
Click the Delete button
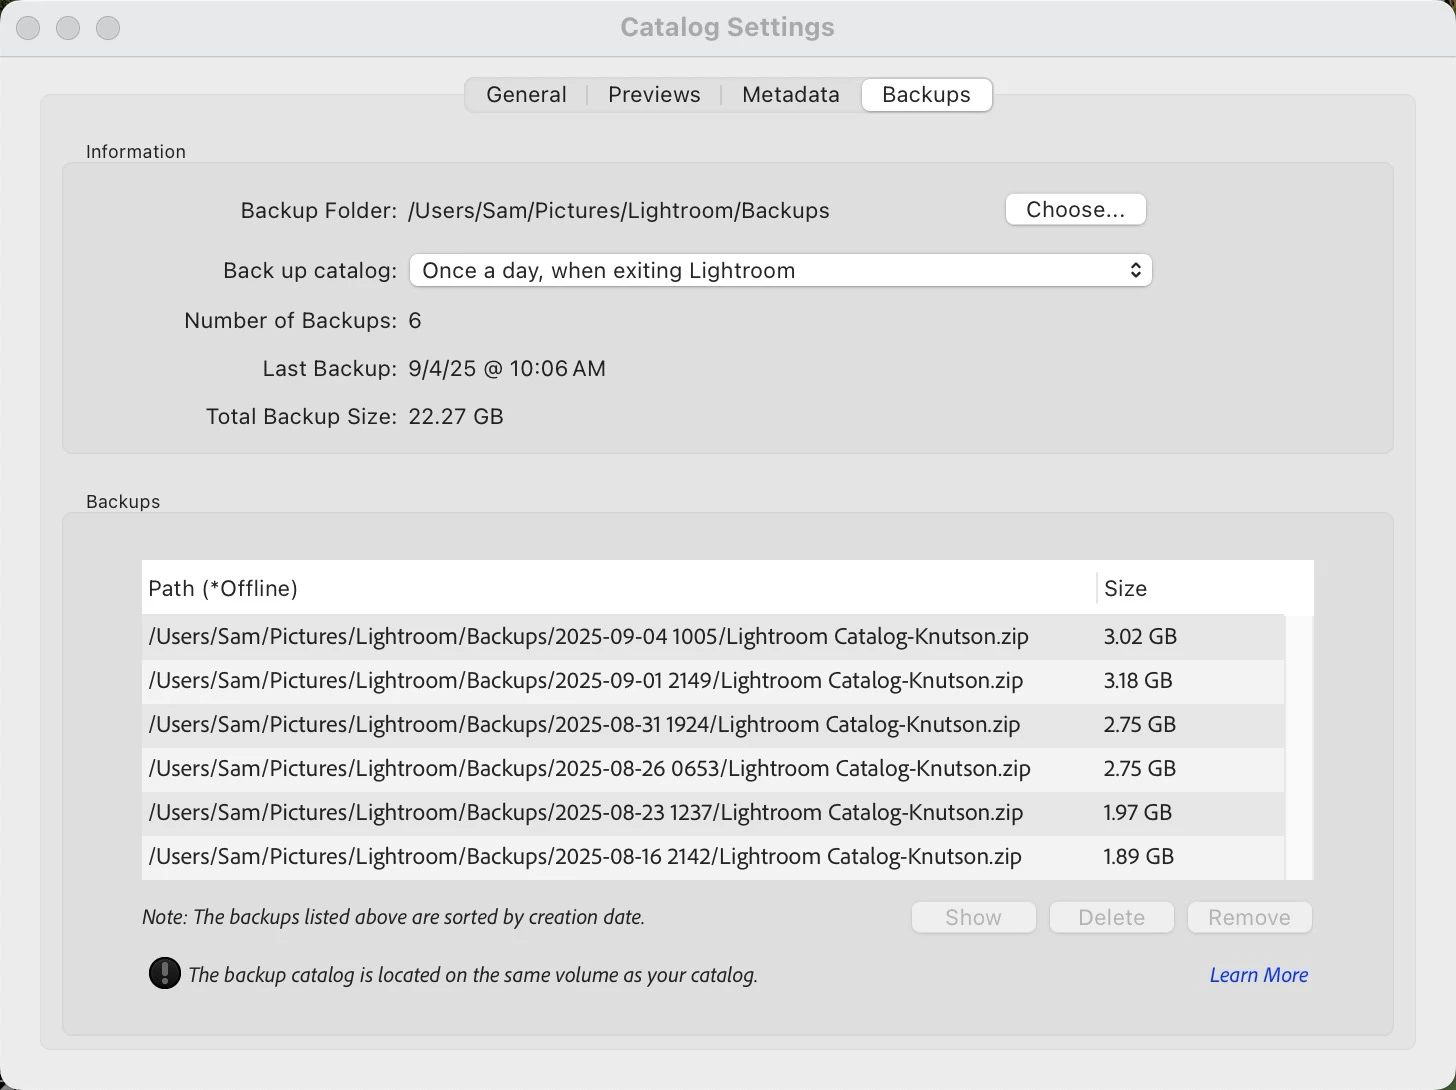(1111, 918)
